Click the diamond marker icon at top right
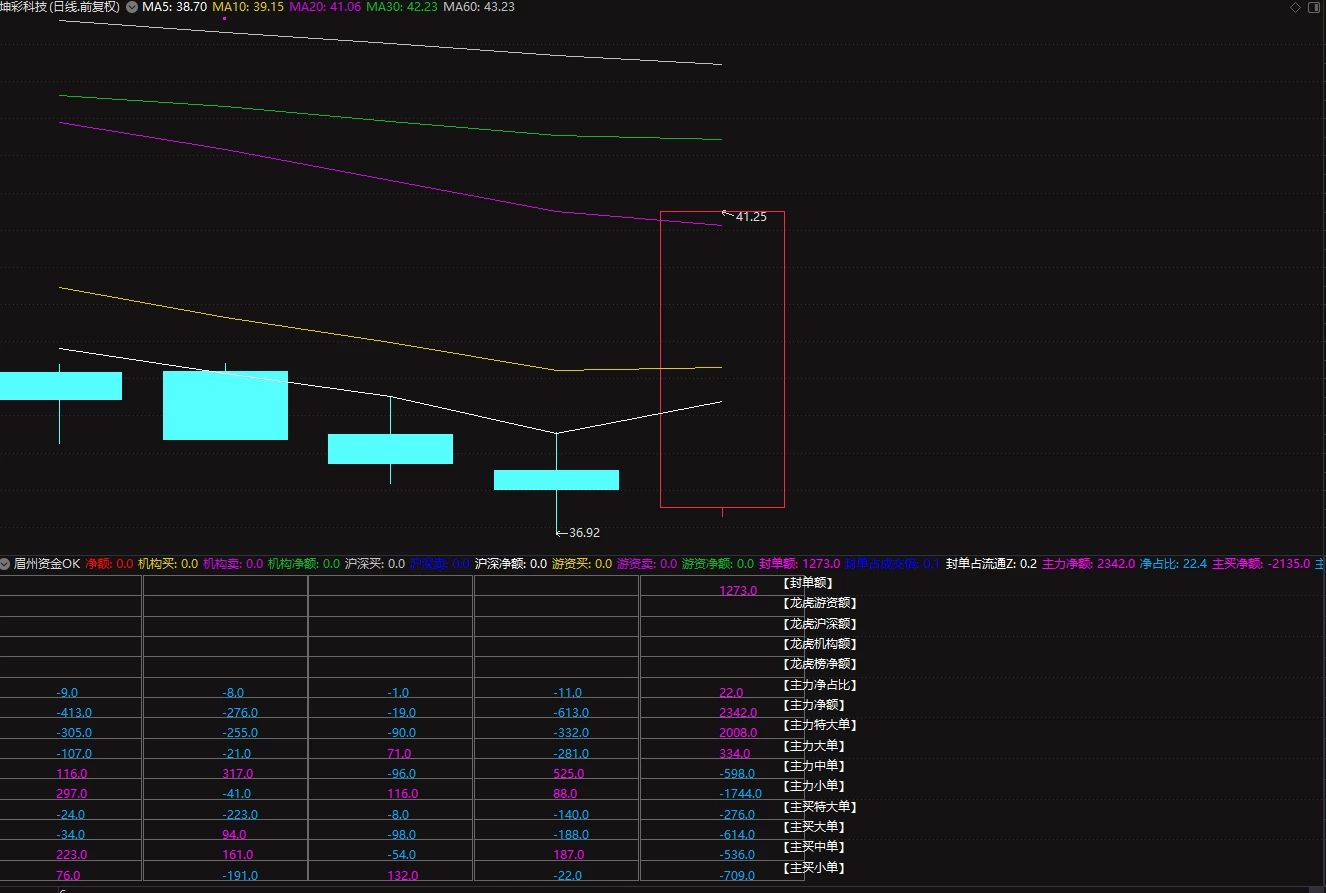Image resolution: width=1326 pixels, height=893 pixels. point(1295,7)
